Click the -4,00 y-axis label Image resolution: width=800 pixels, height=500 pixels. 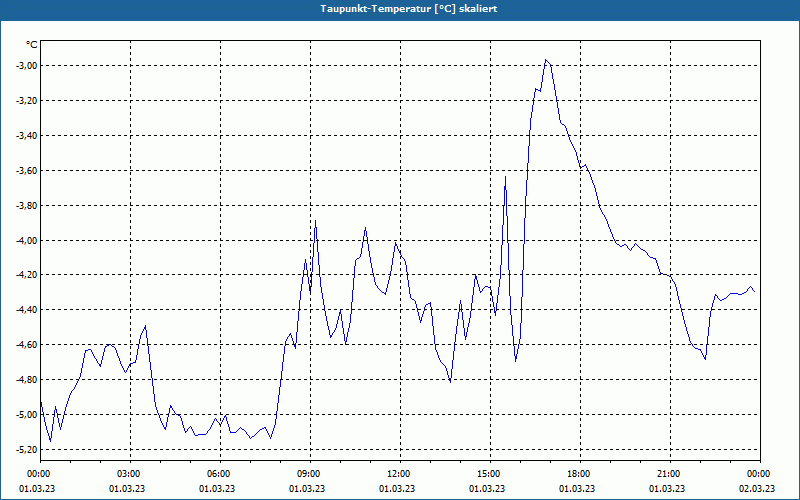coord(28,240)
